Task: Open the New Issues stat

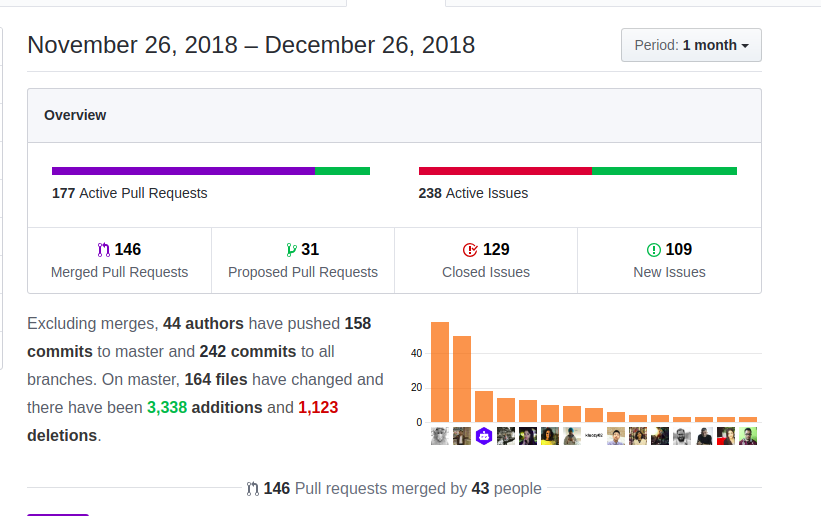Action: click(x=669, y=260)
